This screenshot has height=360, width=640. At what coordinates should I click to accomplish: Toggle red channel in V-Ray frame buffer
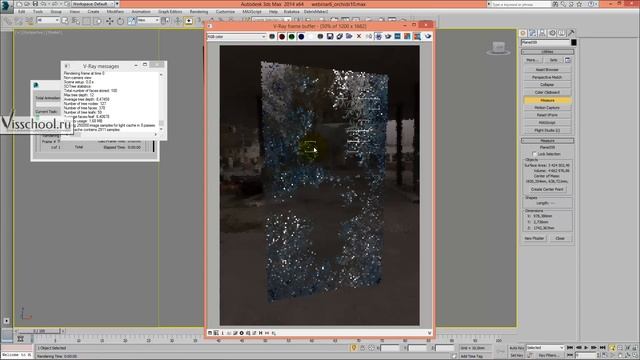(x=282, y=36)
